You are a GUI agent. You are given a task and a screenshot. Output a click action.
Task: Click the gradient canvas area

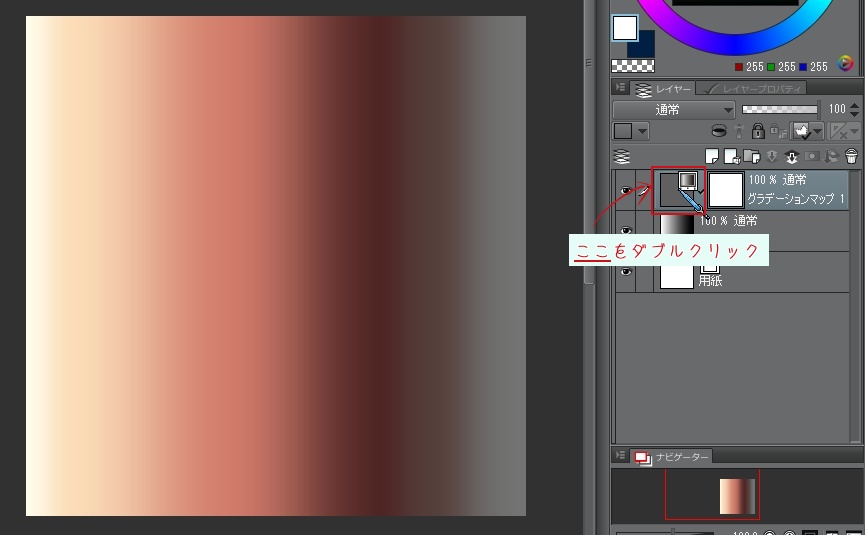click(276, 266)
